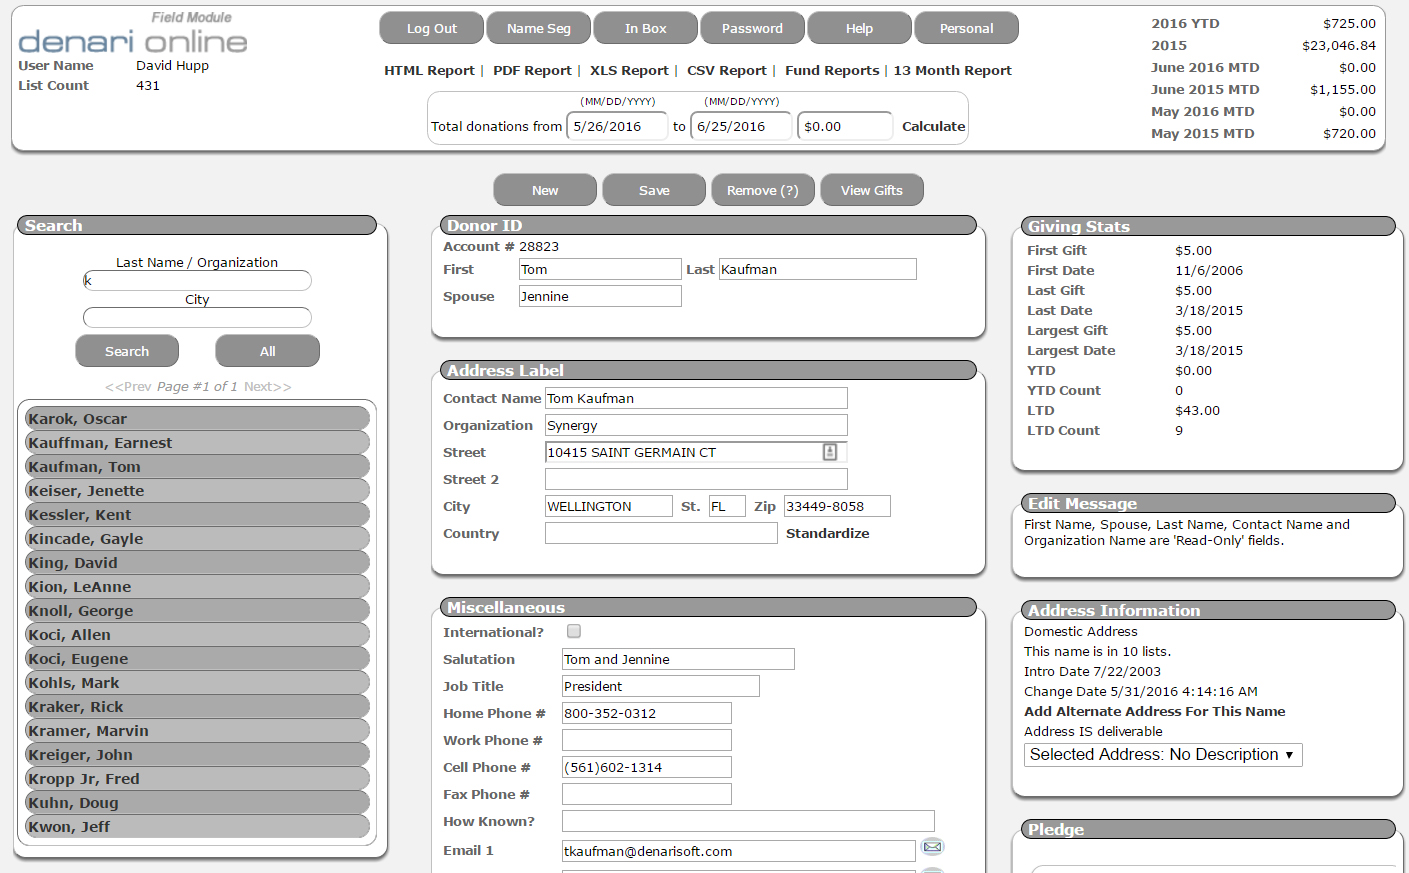
Task: Save the current donor record
Action: click(654, 190)
